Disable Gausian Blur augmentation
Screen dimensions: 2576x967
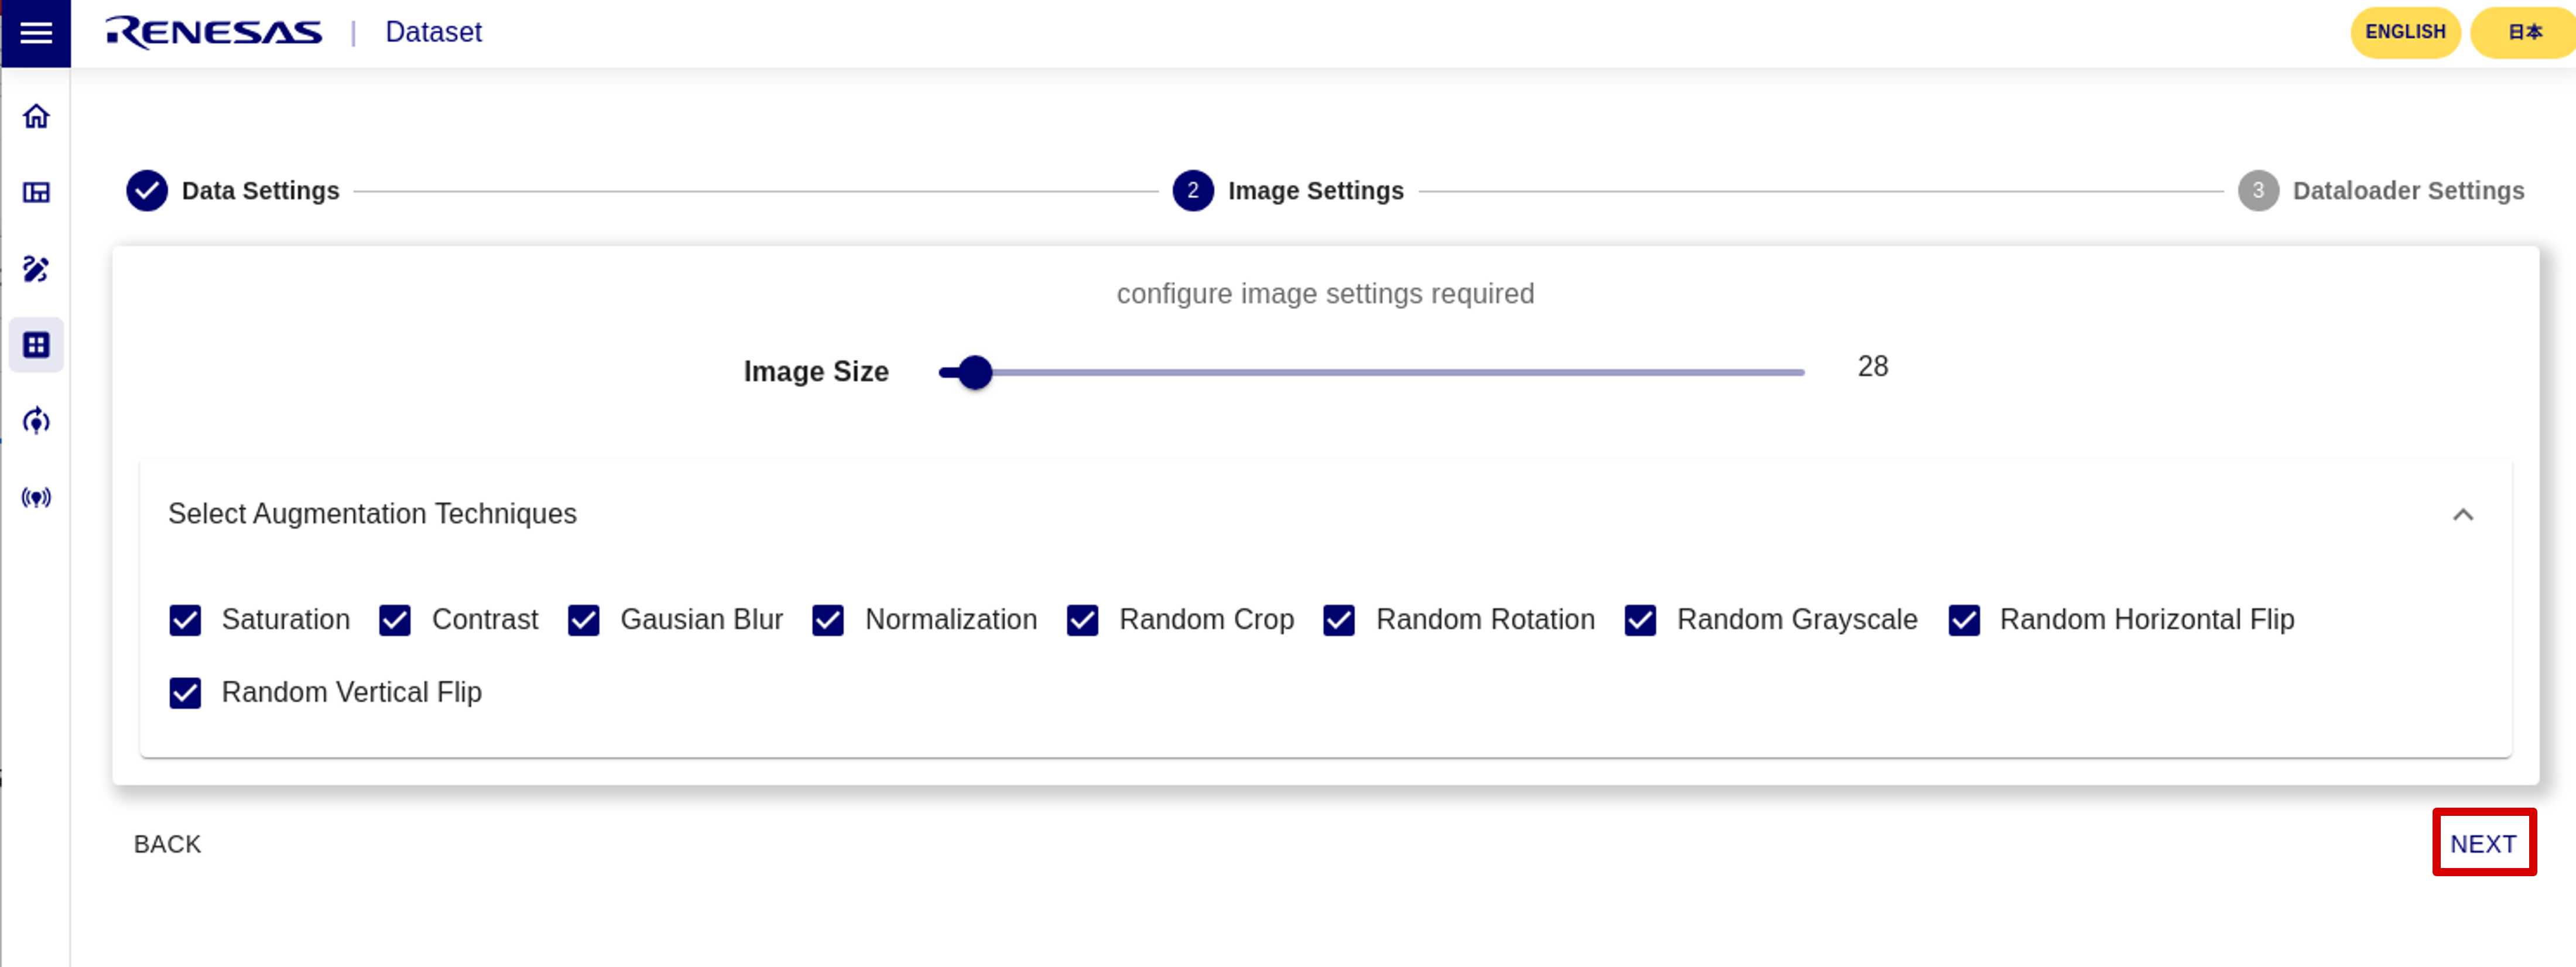pyautogui.click(x=583, y=620)
